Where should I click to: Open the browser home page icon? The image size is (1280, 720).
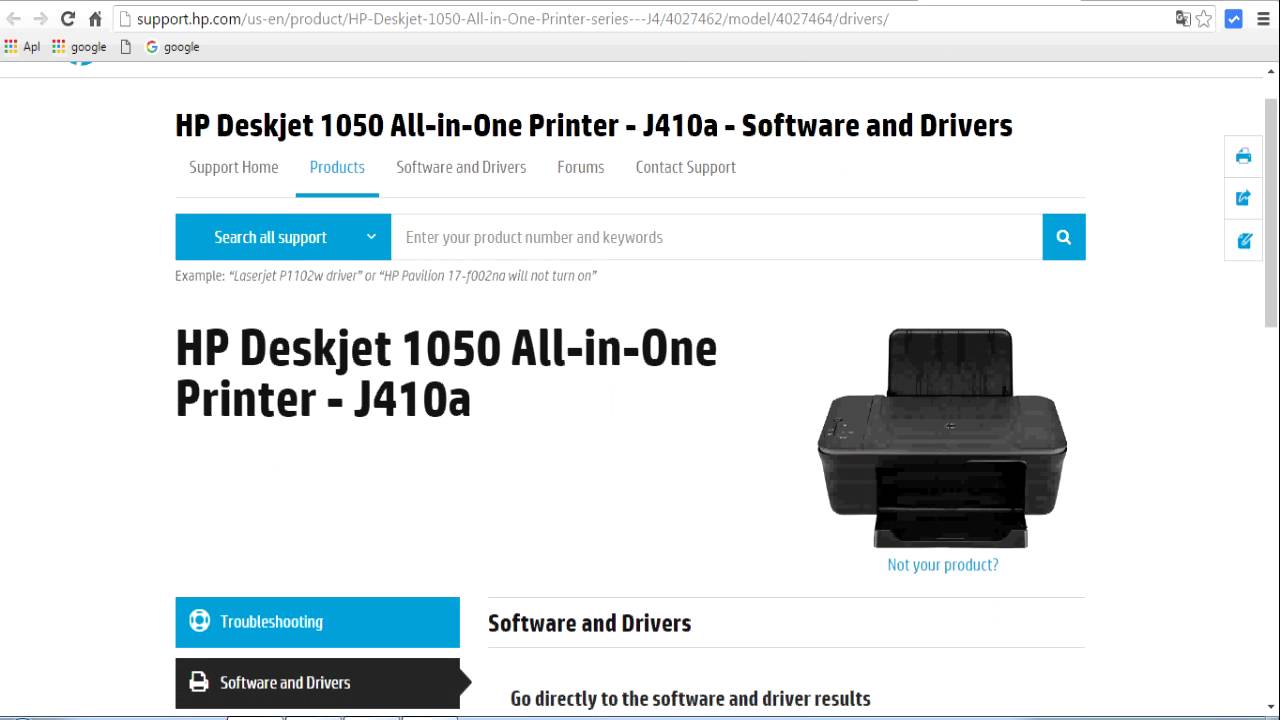(x=95, y=19)
